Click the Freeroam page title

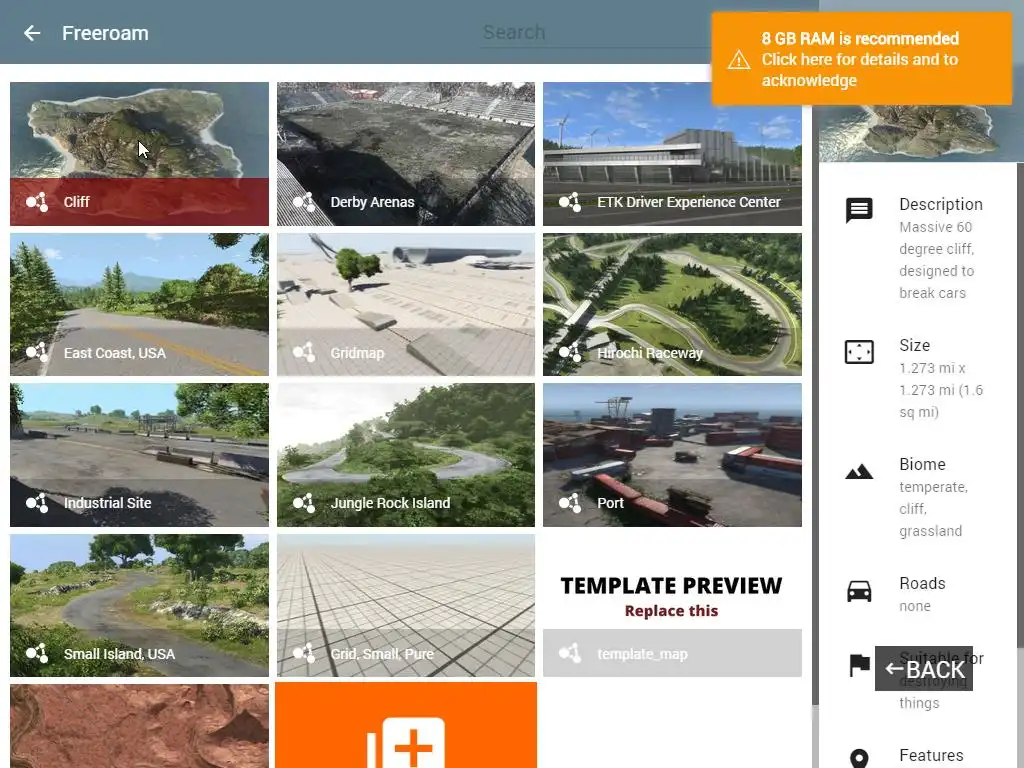105,33
